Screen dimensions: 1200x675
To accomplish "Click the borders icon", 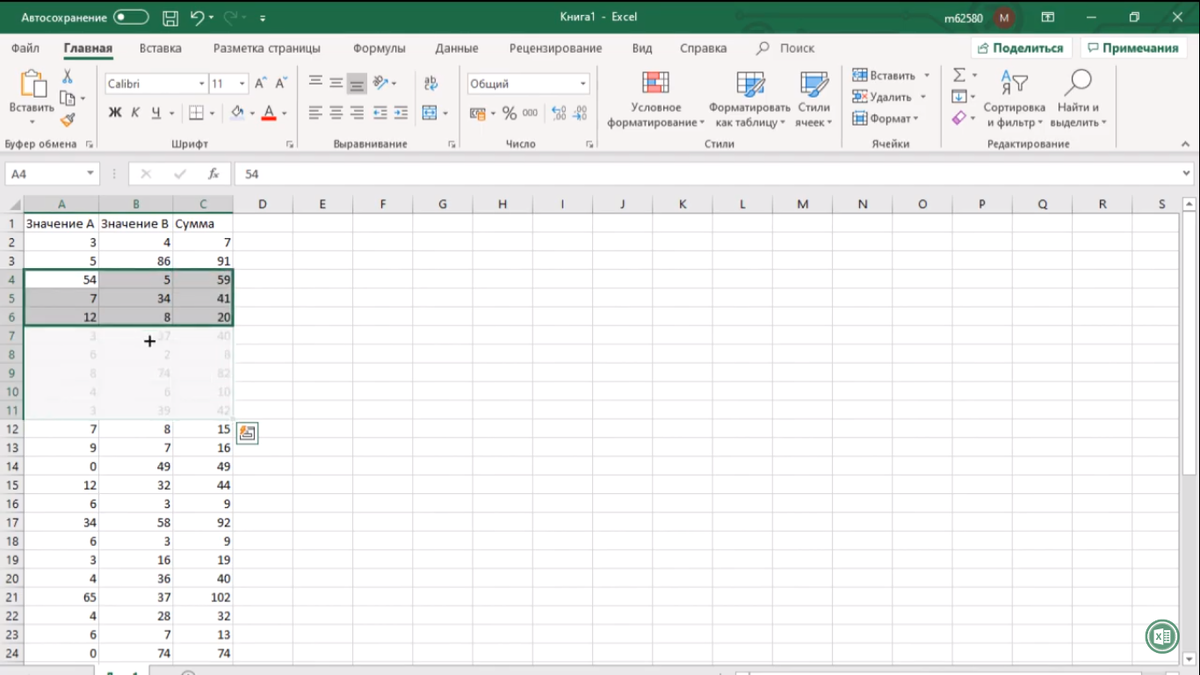I will (196, 113).
